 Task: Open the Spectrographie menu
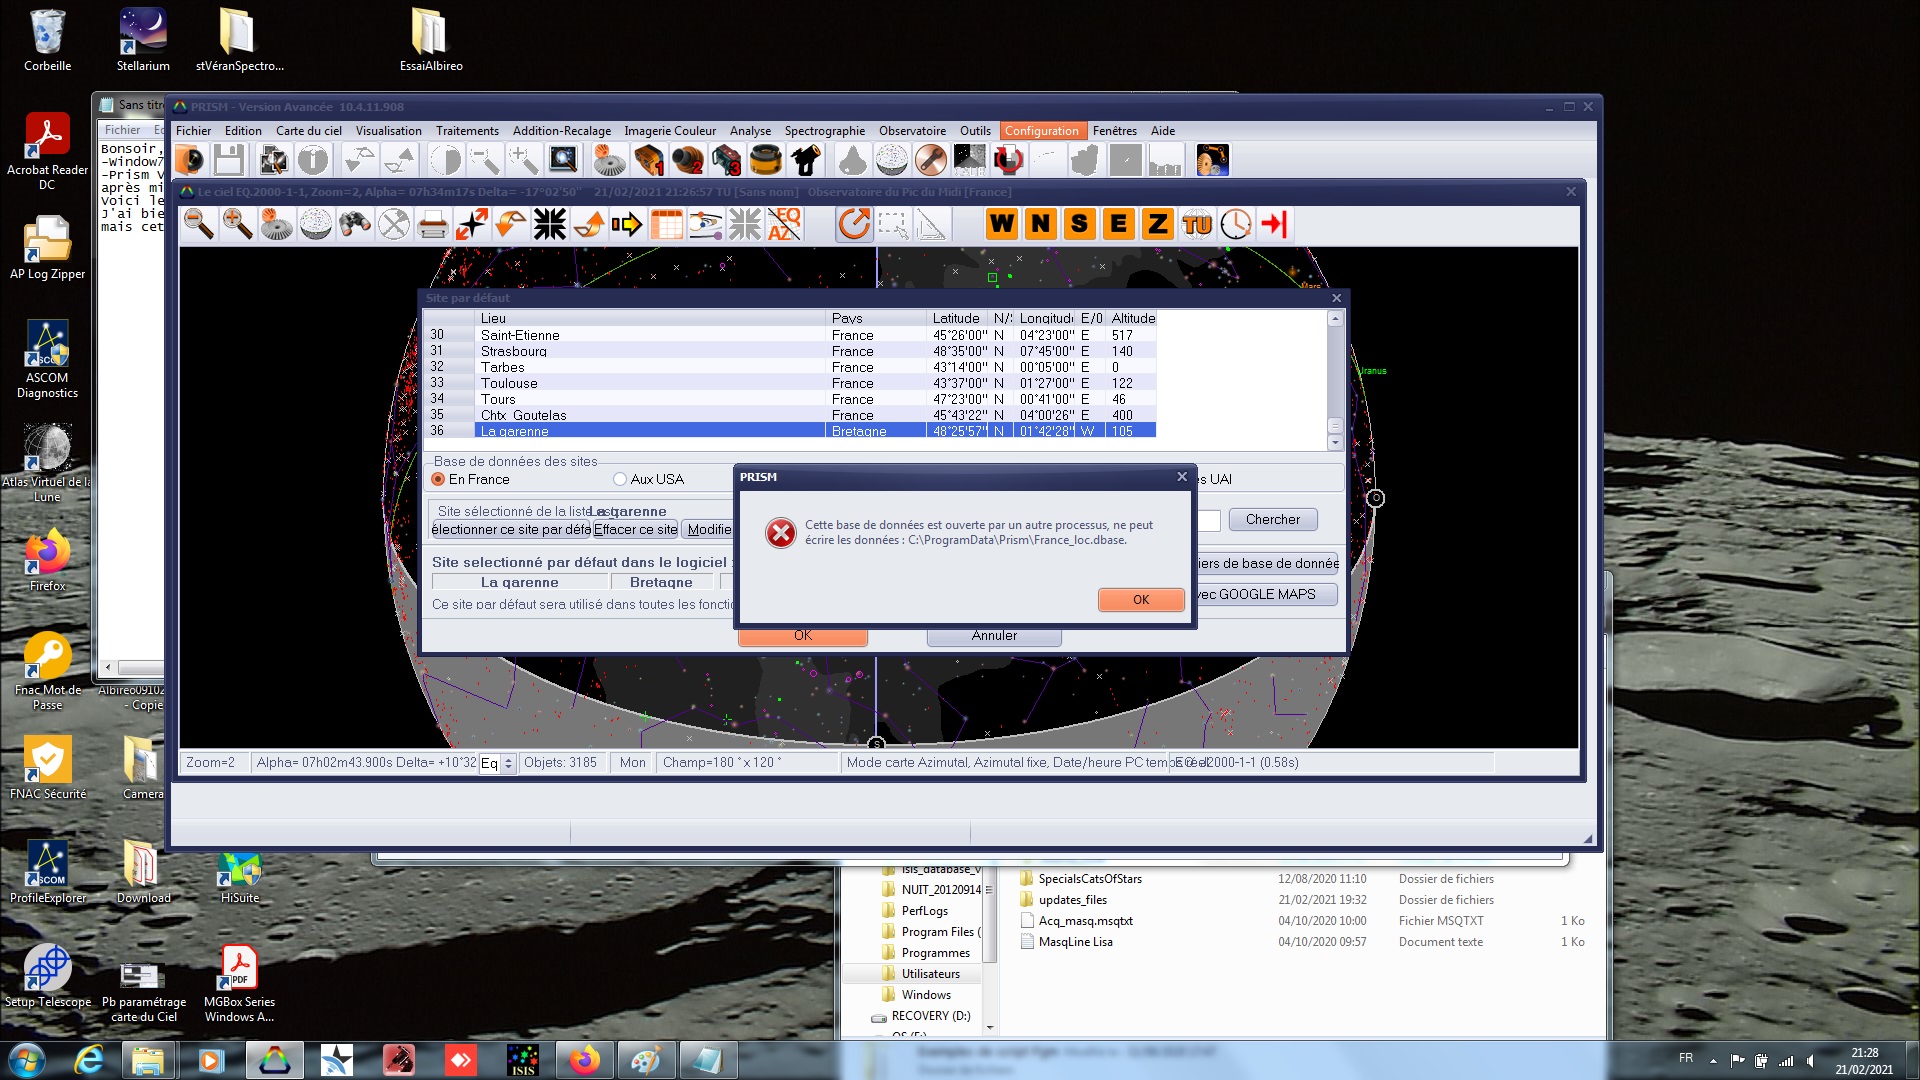pos(824,131)
